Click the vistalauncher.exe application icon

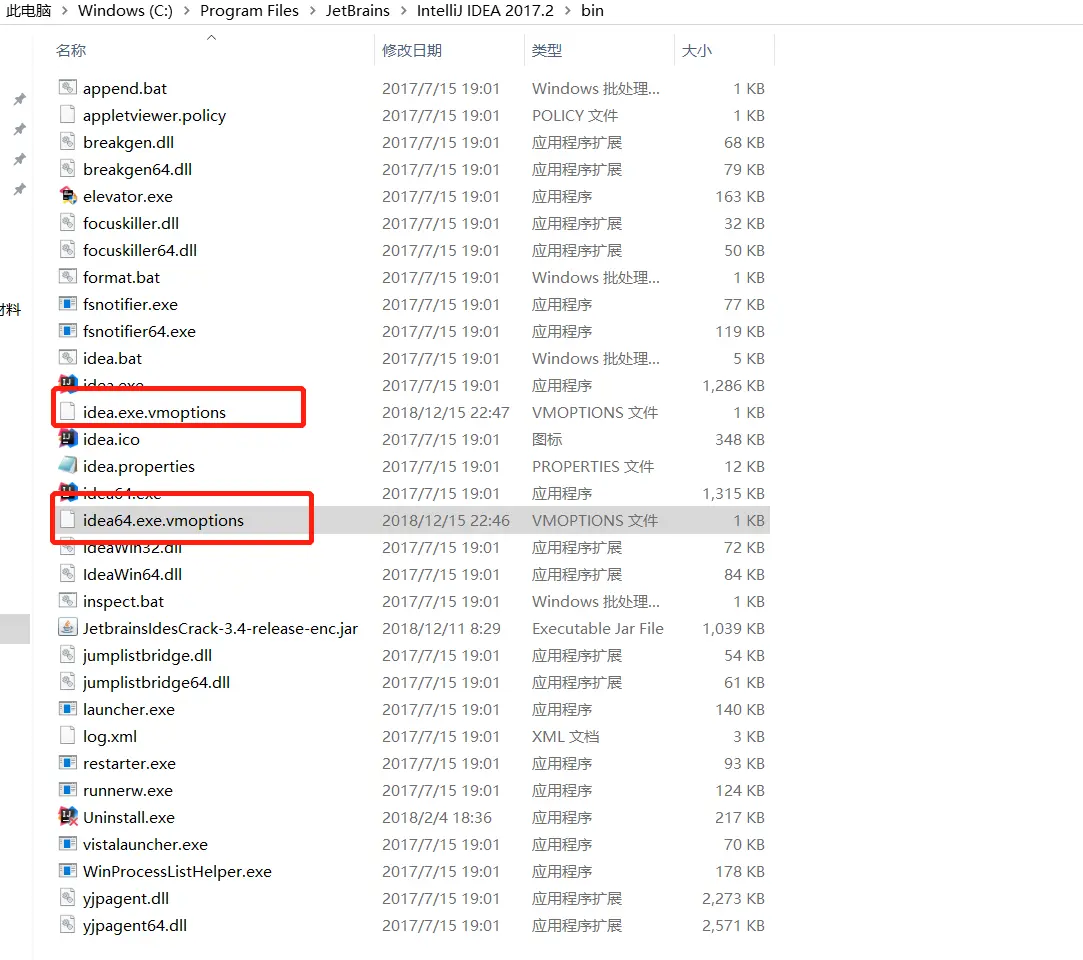(68, 844)
